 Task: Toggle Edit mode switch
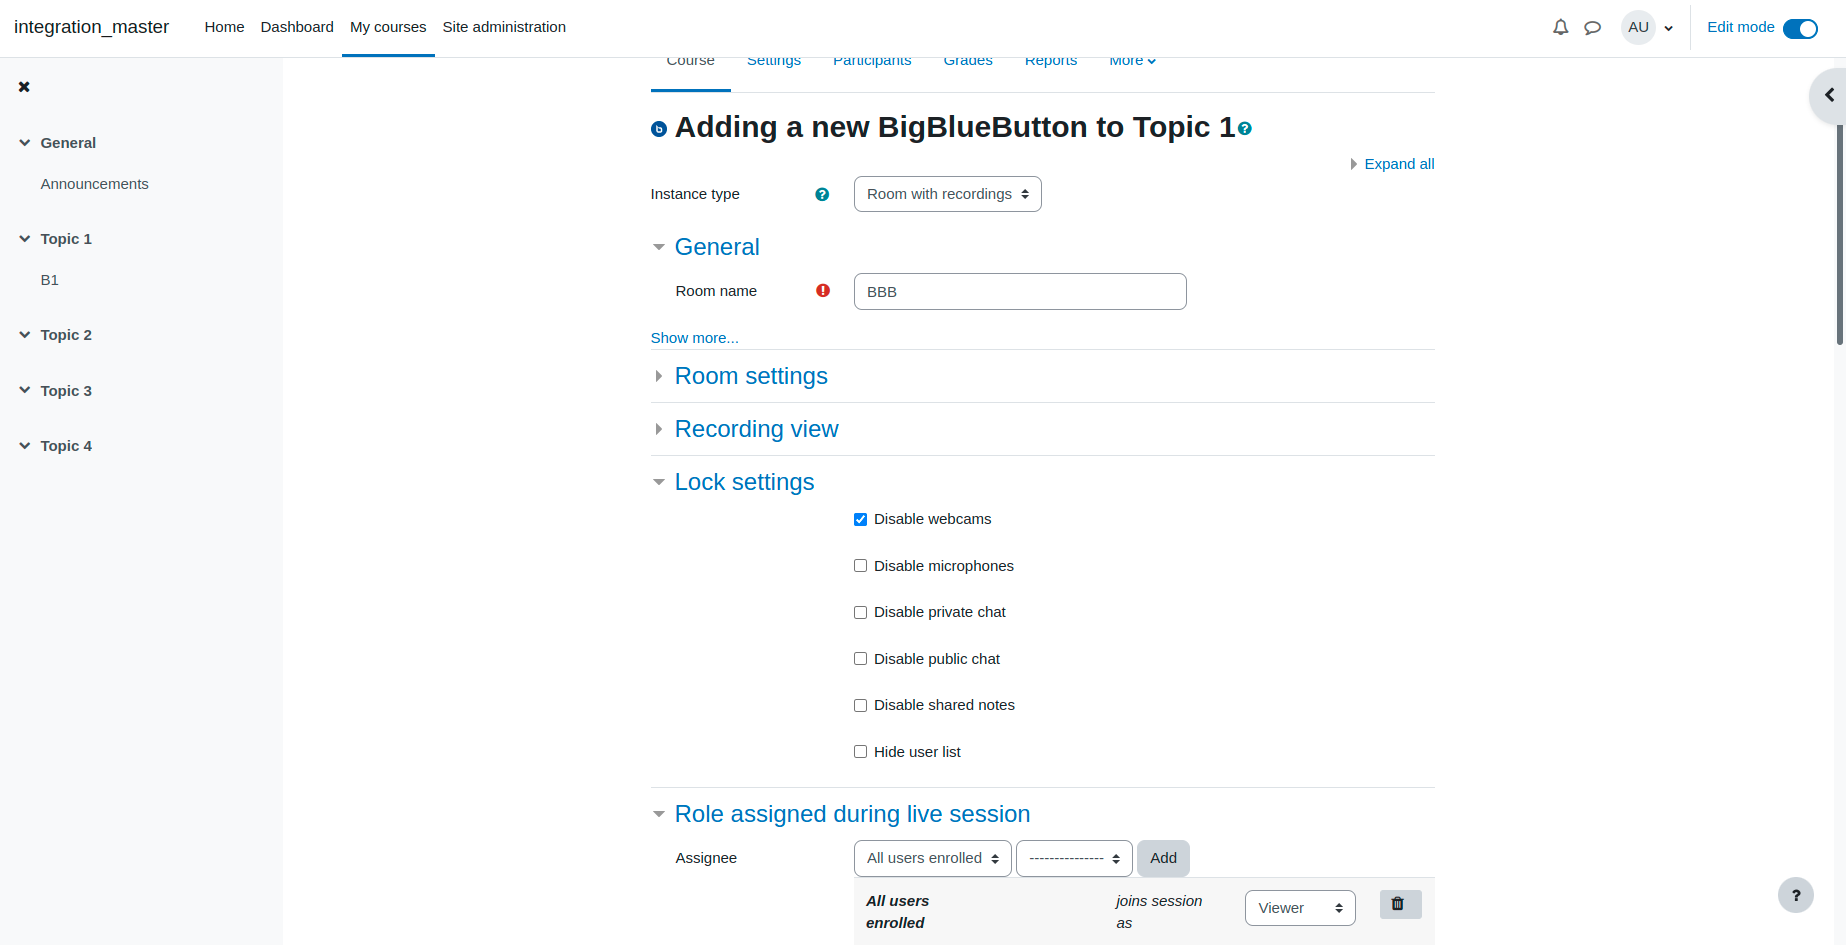click(1800, 28)
